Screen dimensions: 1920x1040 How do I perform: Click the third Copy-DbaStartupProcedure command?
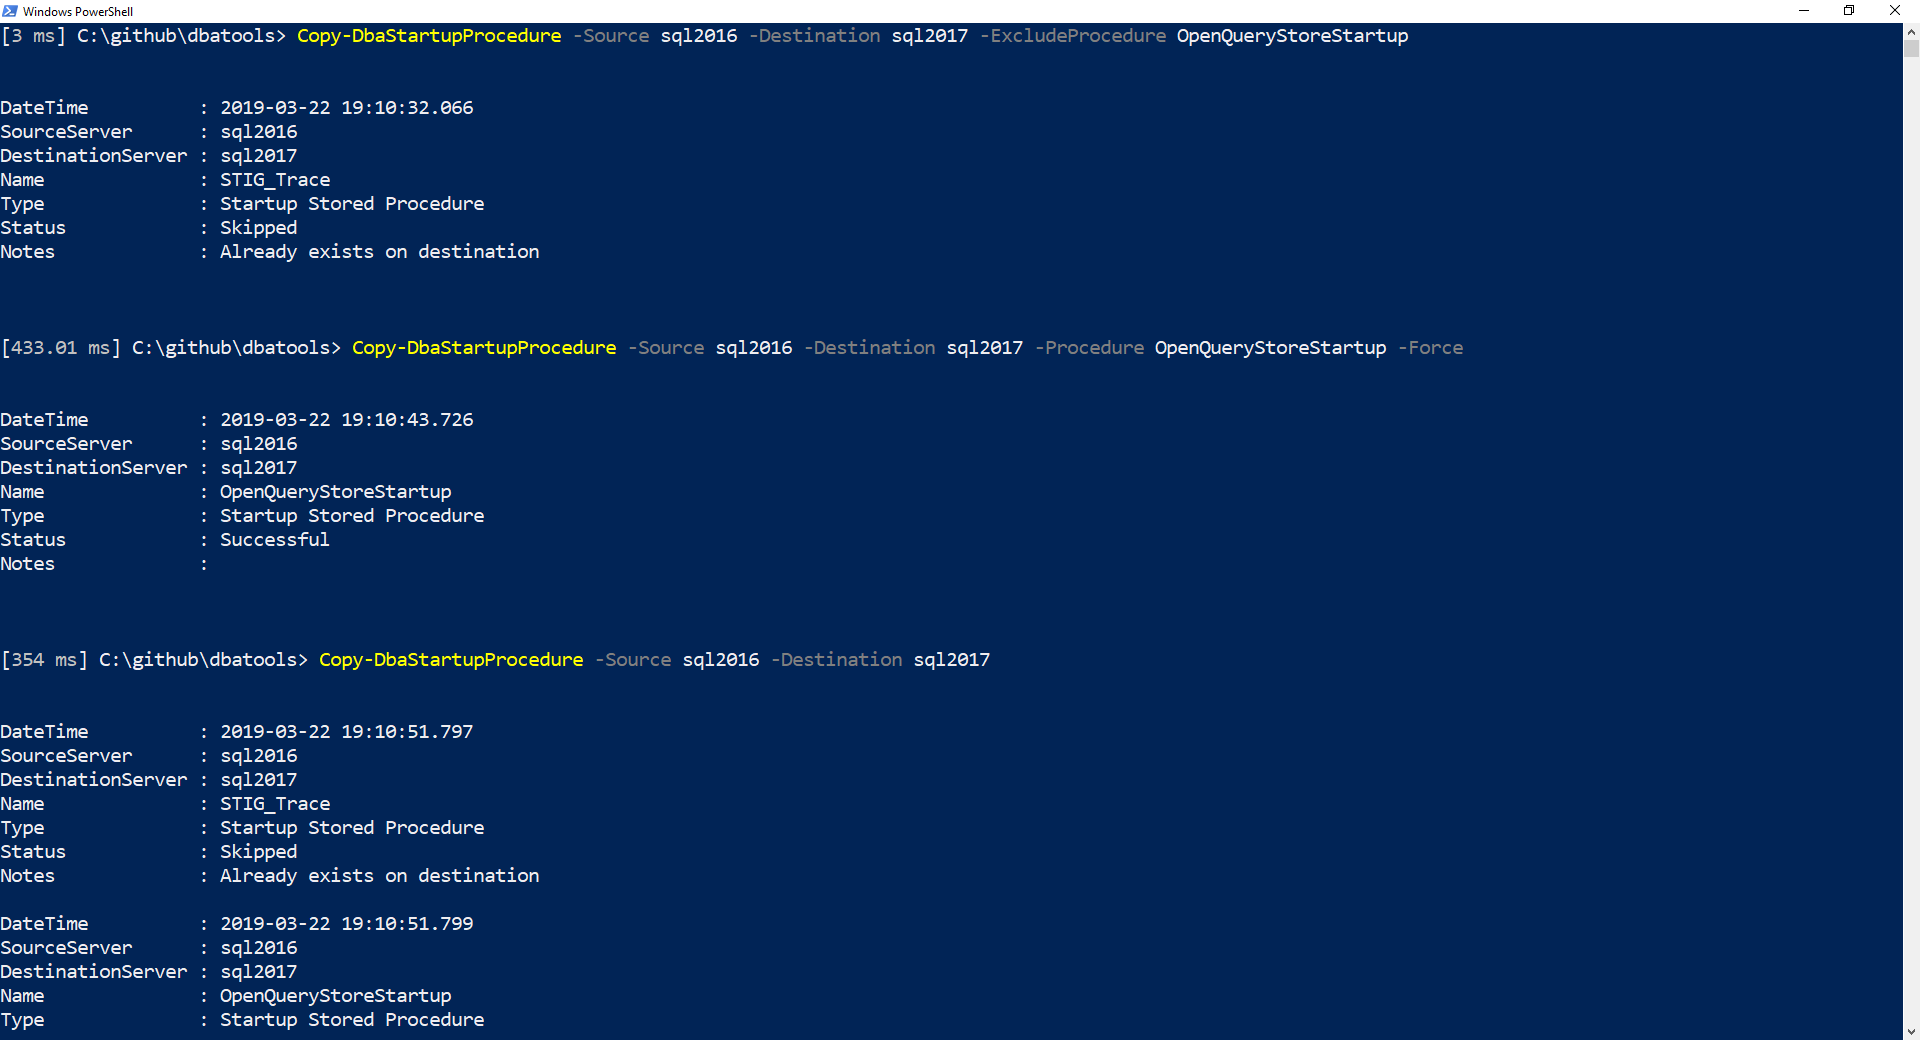tap(451, 660)
